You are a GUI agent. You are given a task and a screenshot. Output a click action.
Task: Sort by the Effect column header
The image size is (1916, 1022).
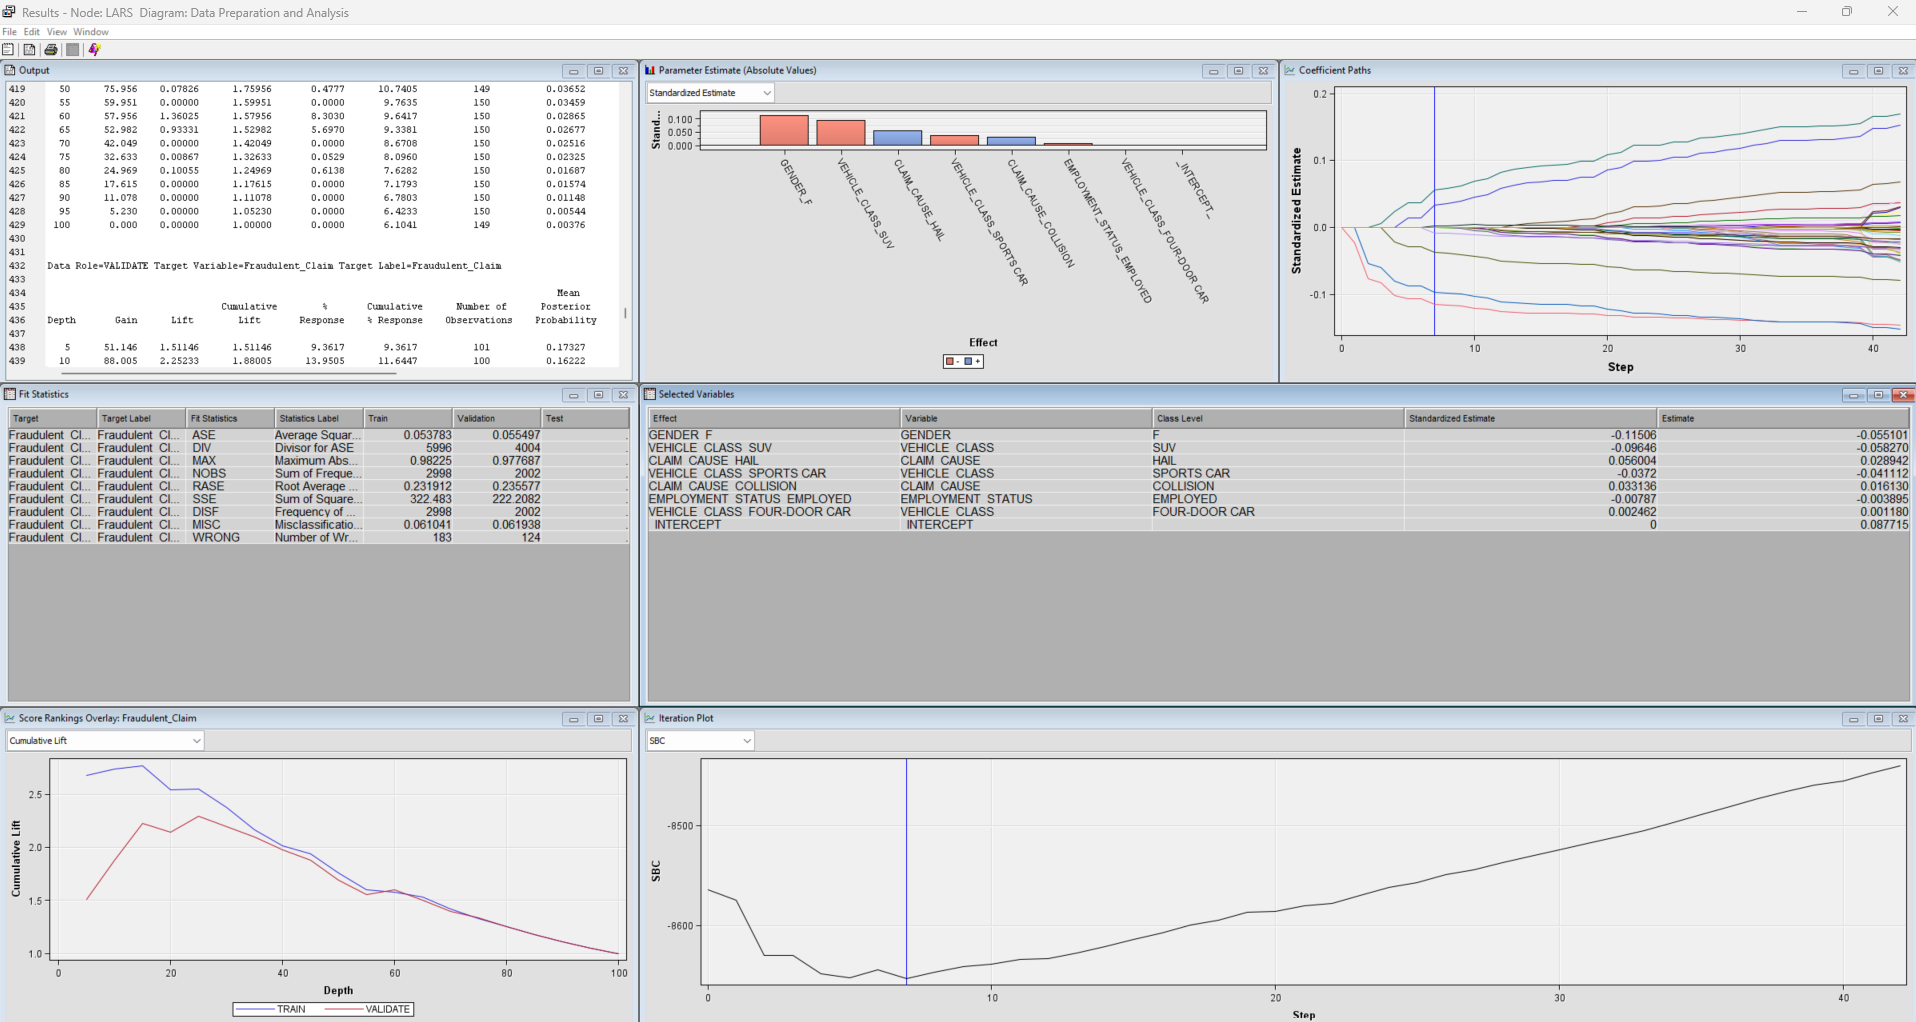(774, 418)
